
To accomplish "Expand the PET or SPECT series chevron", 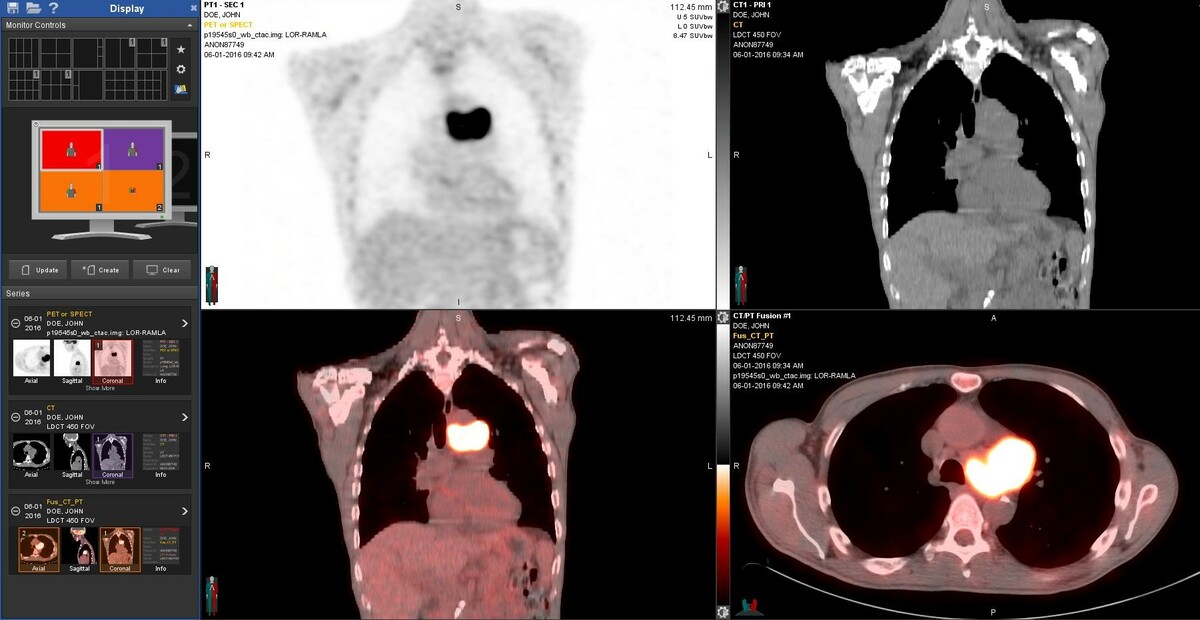I will pyautogui.click(x=185, y=323).
